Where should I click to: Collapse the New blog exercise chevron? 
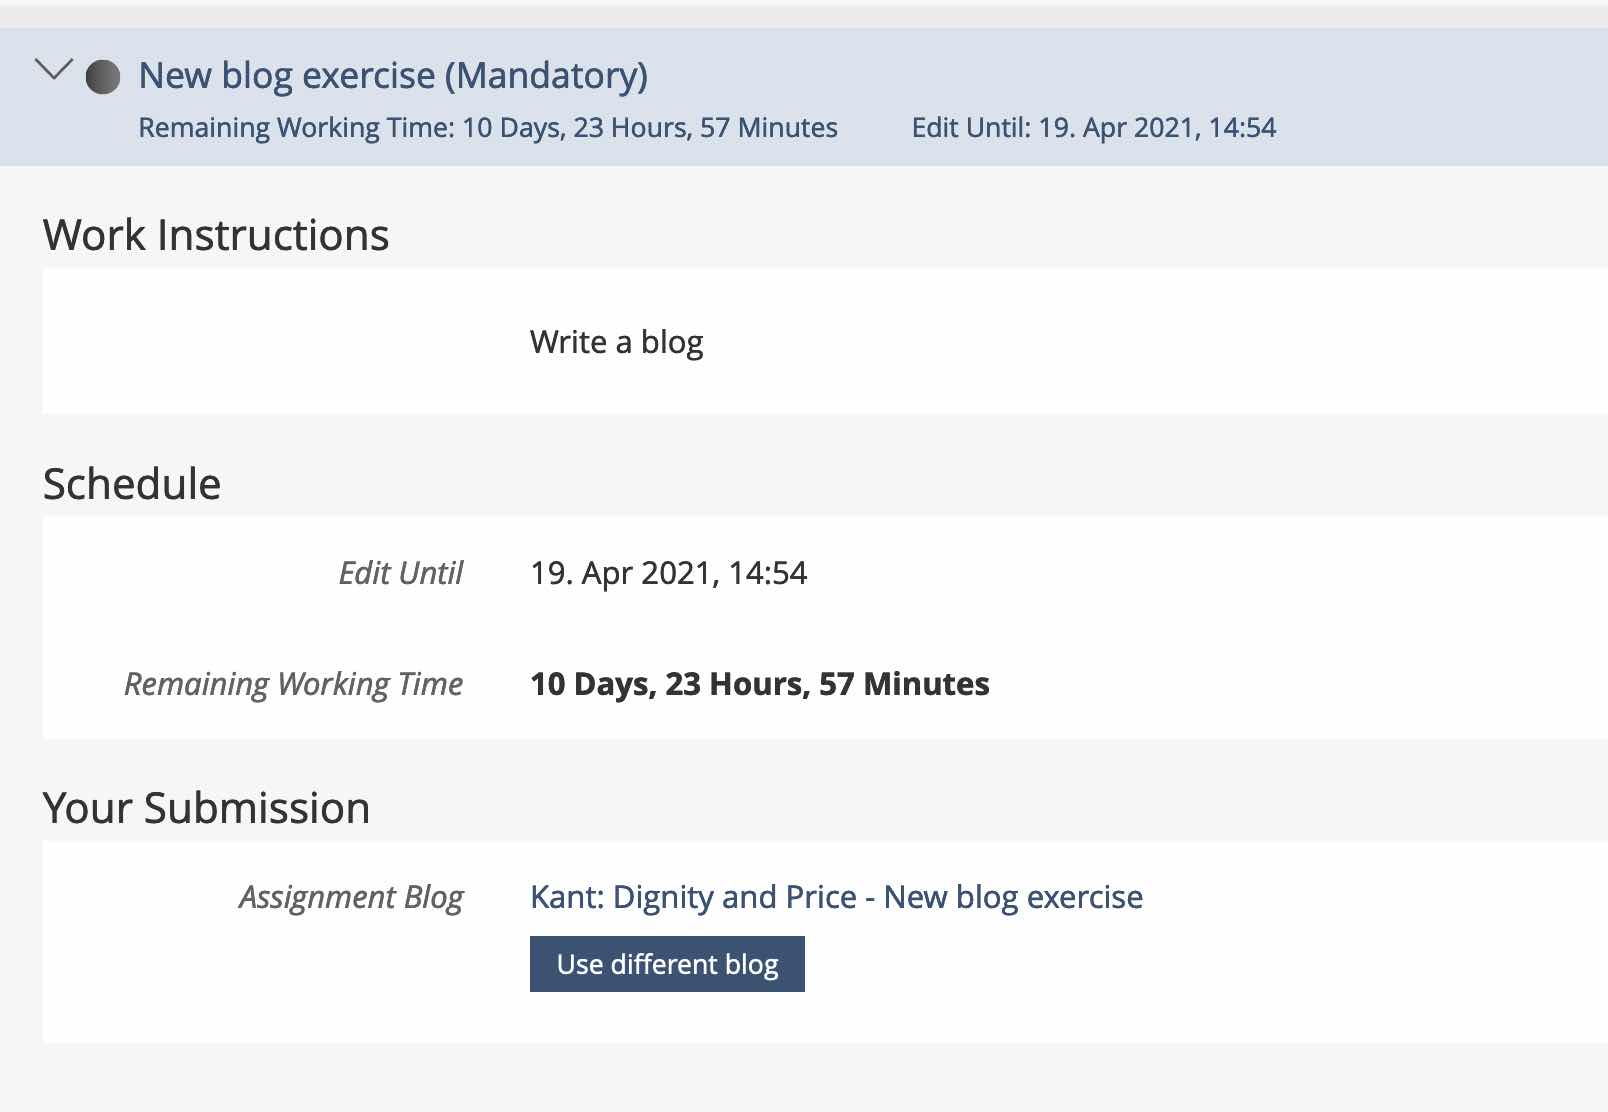54,70
